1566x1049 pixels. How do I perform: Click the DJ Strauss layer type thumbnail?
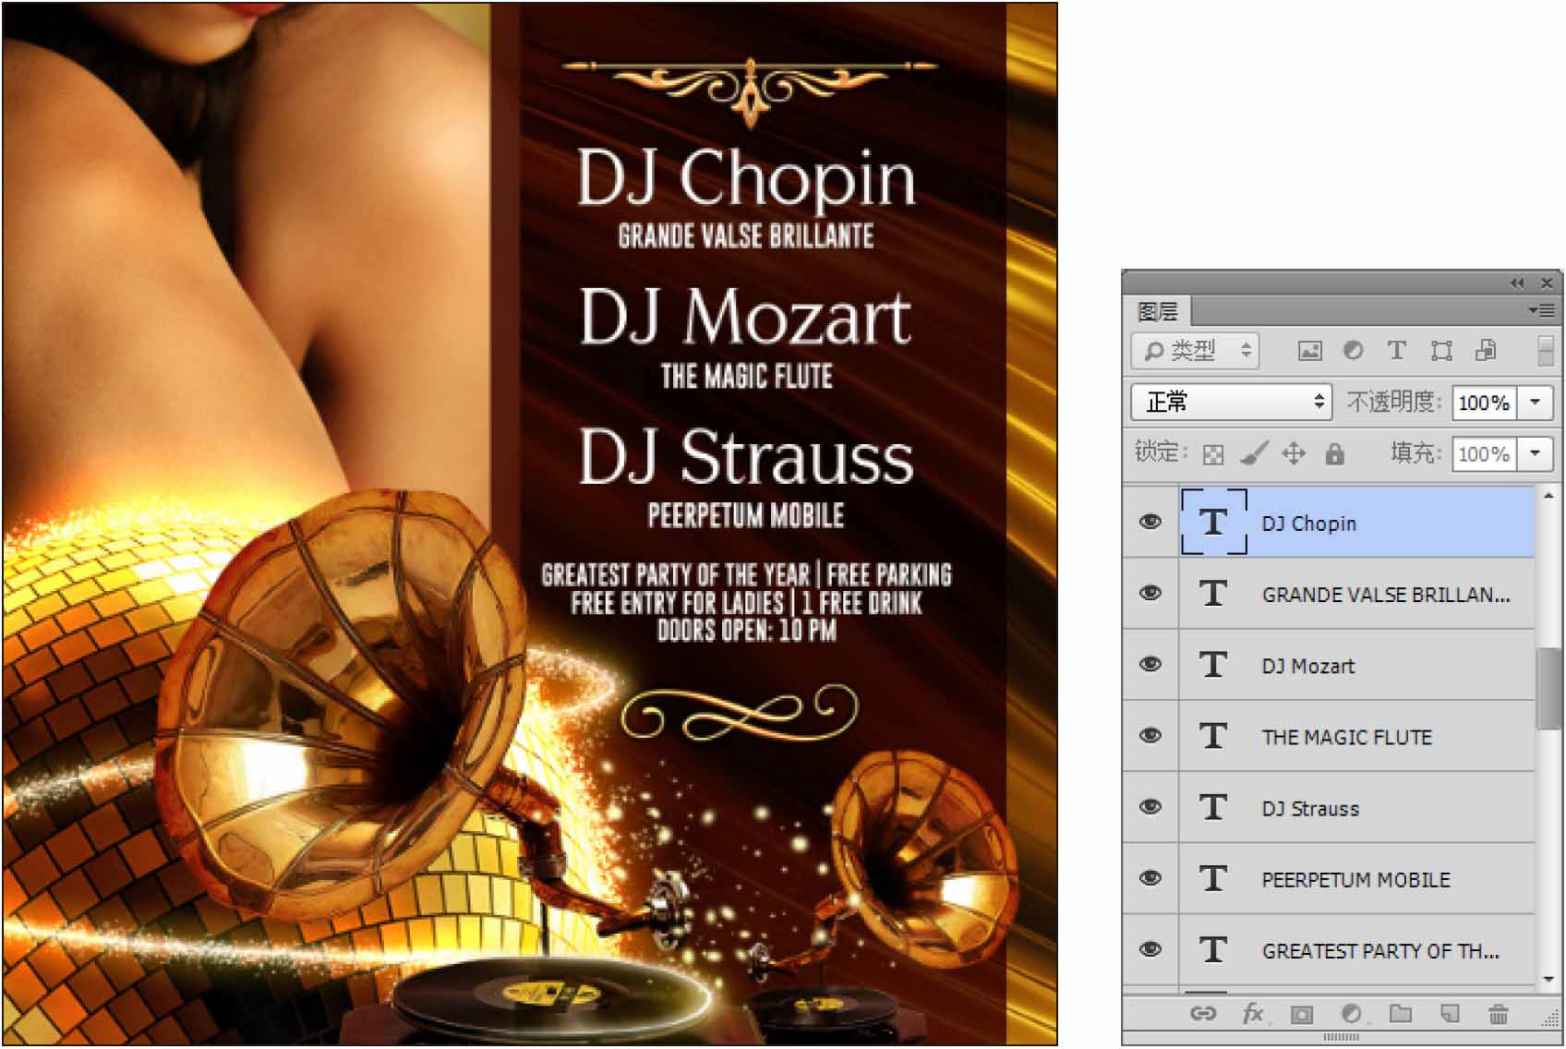coord(1214,807)
